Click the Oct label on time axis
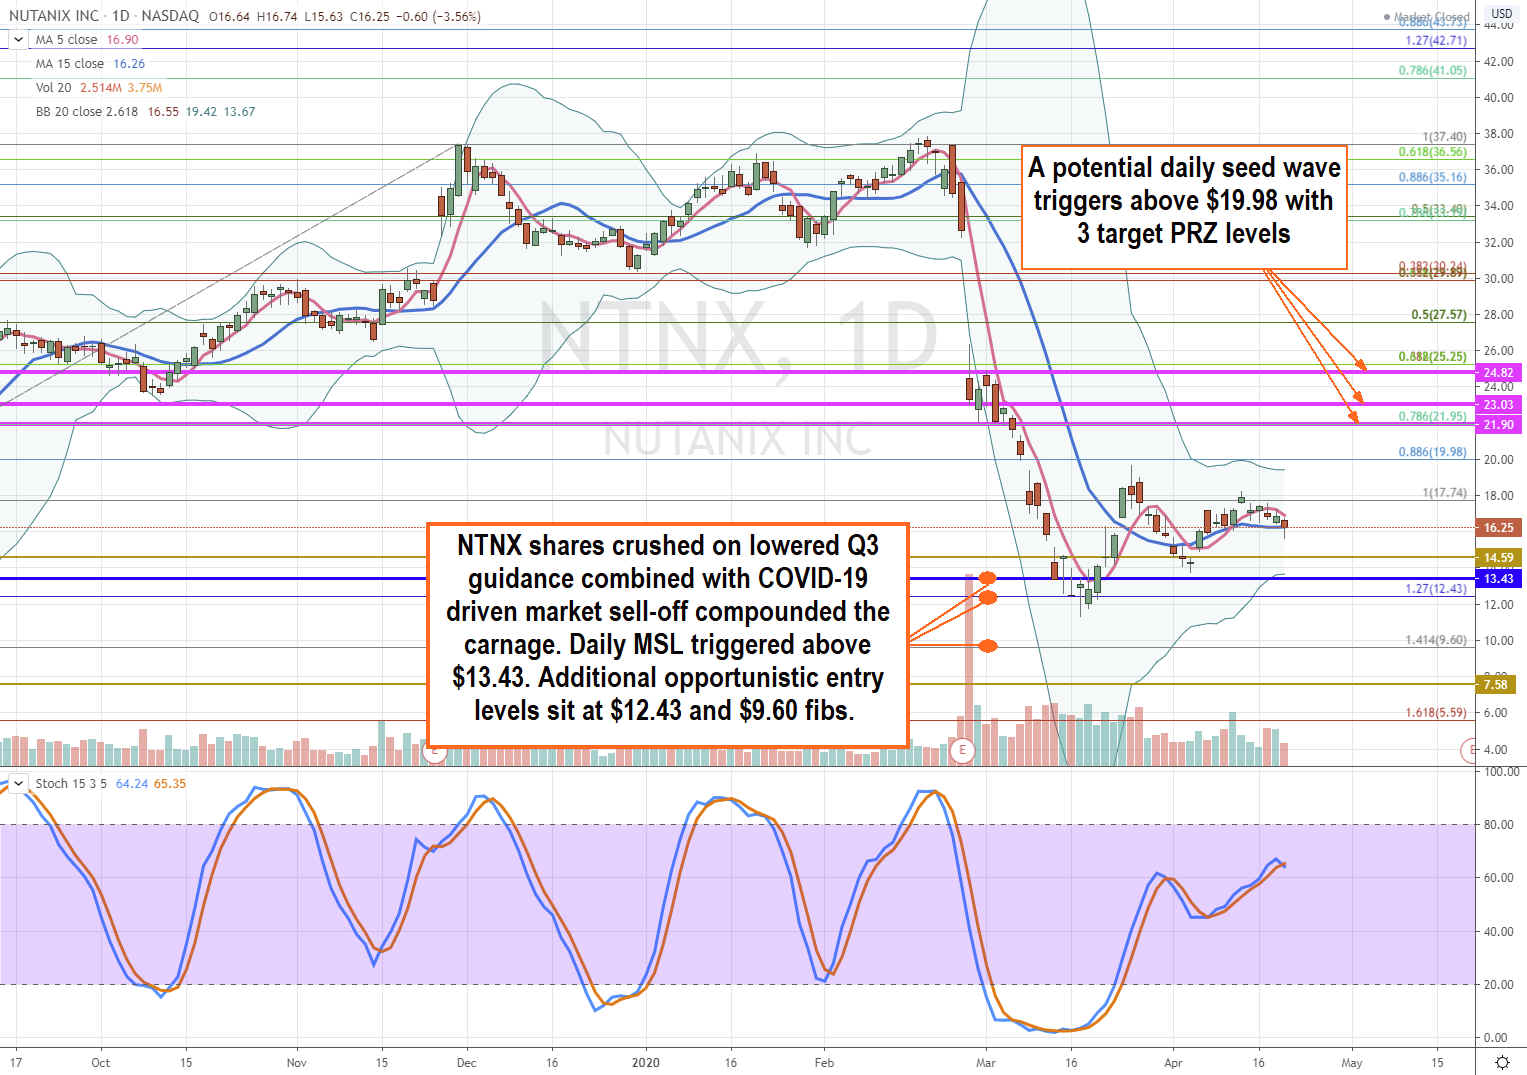The height and width of the screenshot is (1075, 1527). point(101,1063)
